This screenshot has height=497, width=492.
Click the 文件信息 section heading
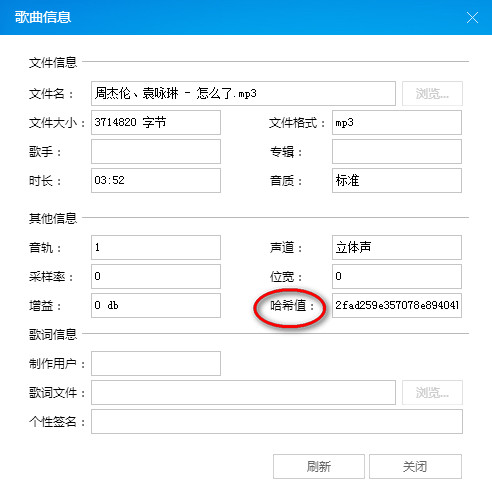click(x=53, y=62)
